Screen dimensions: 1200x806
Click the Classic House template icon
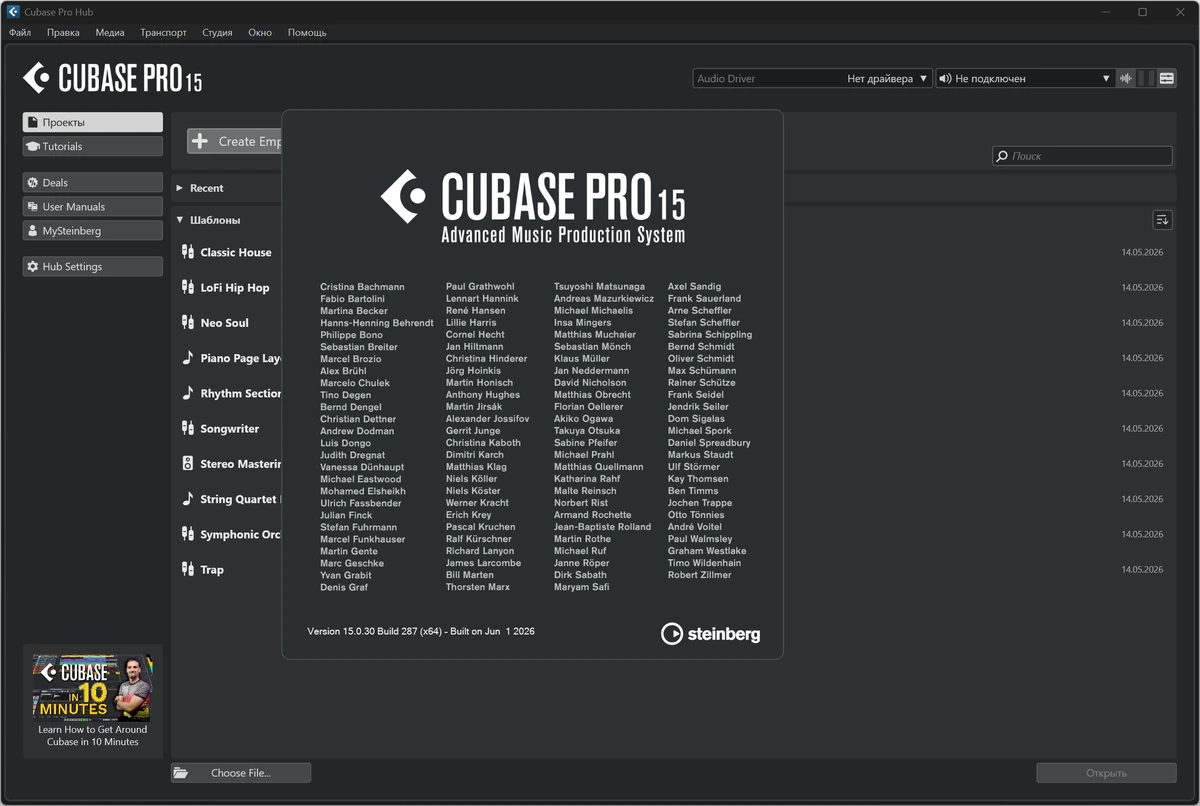(187, 252)
